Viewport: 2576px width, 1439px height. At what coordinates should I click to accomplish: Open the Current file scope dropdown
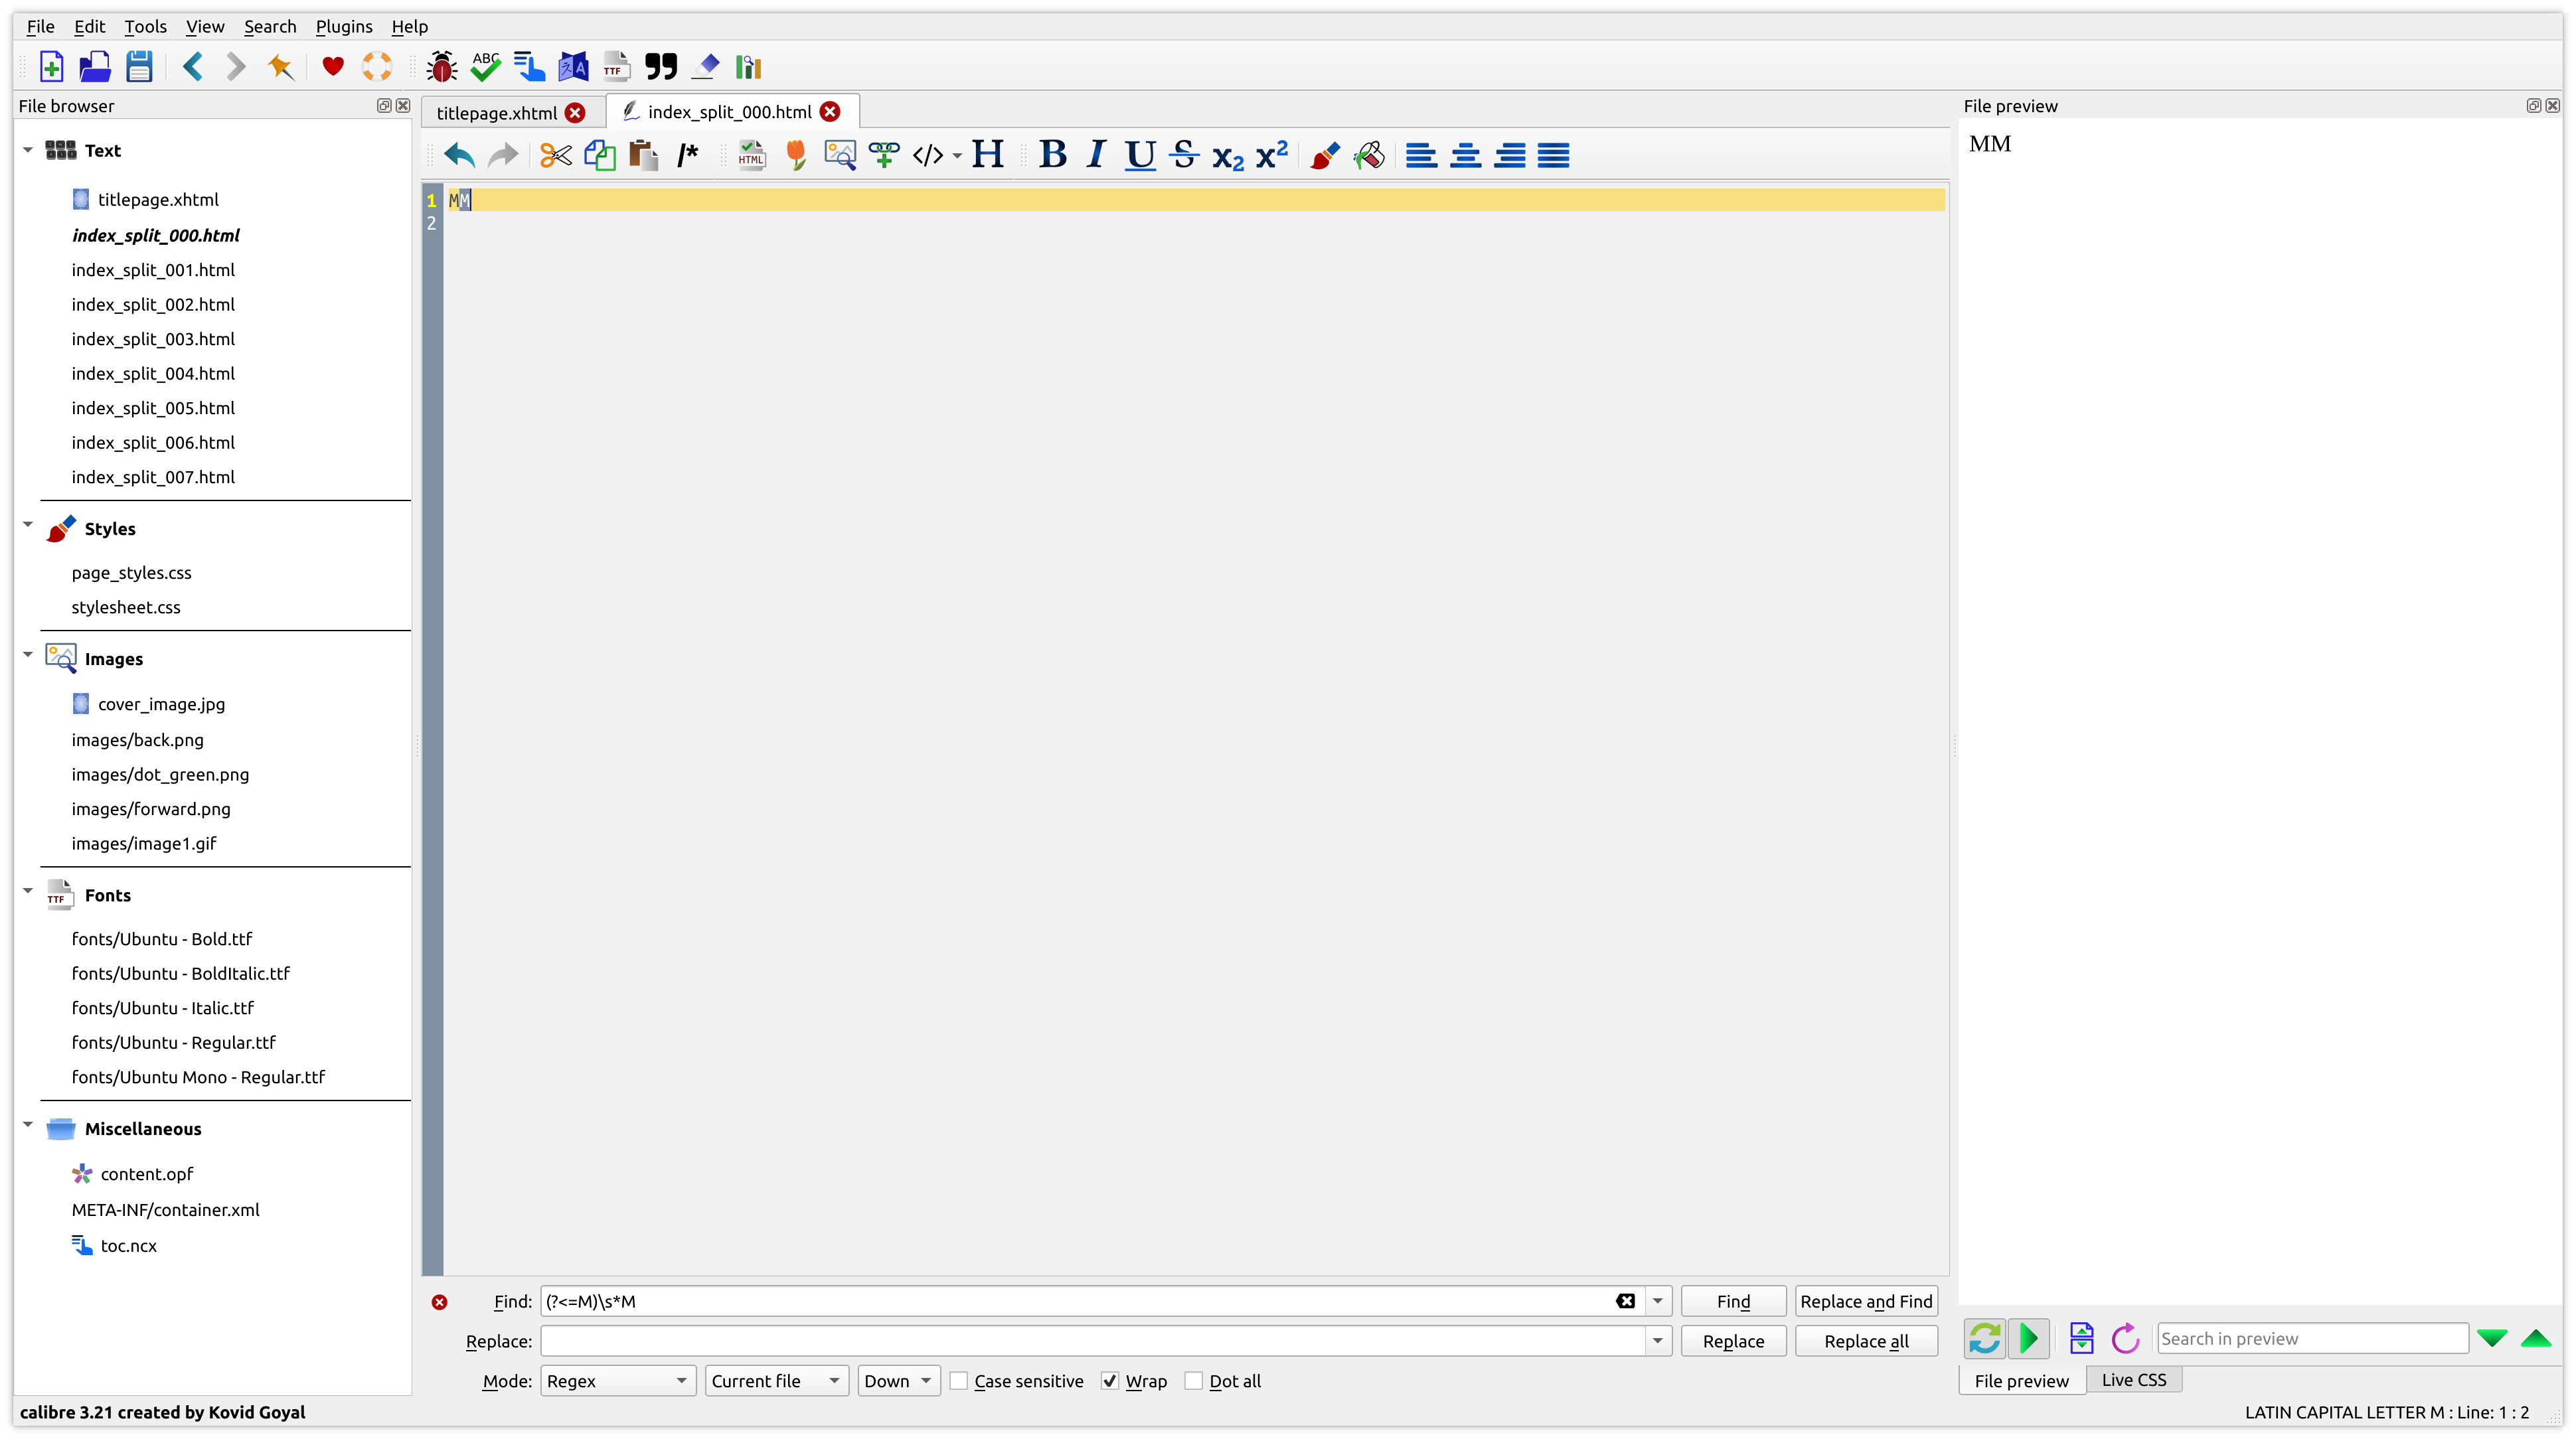[x=775, y=1381]
